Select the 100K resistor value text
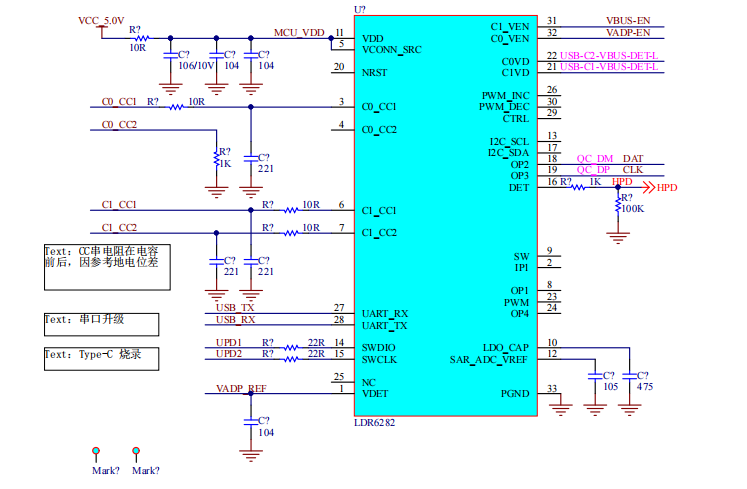747x489 pixels. [633, 209]
